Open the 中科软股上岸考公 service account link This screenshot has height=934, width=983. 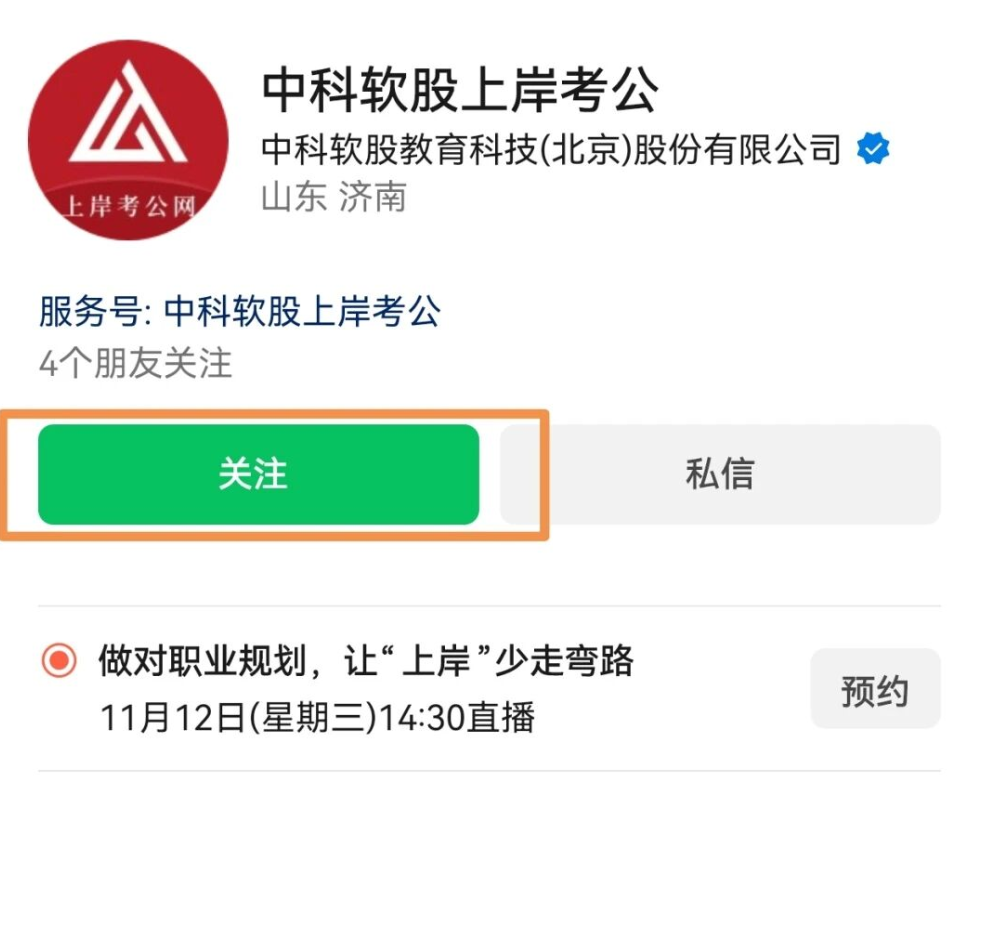click(302, 312)
